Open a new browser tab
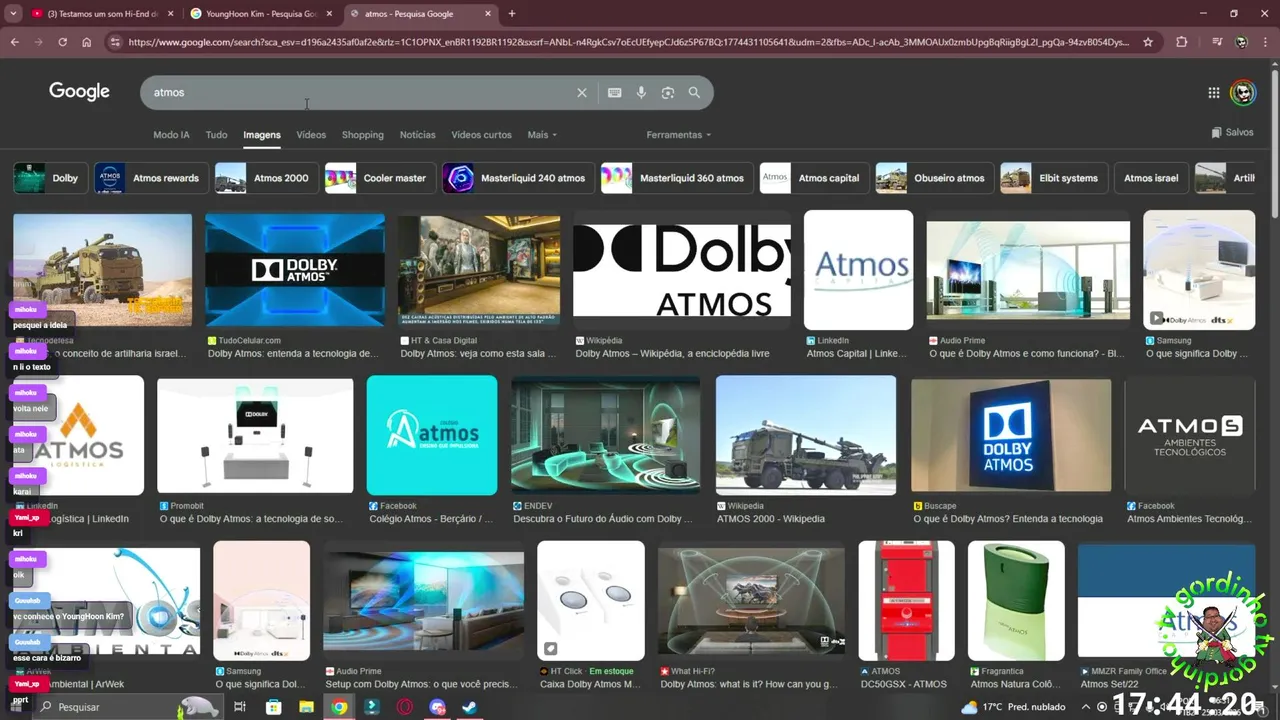Image resolution: width=1280 pixels, height=720 pixels. pyautogui.click(x=512, y=14)
